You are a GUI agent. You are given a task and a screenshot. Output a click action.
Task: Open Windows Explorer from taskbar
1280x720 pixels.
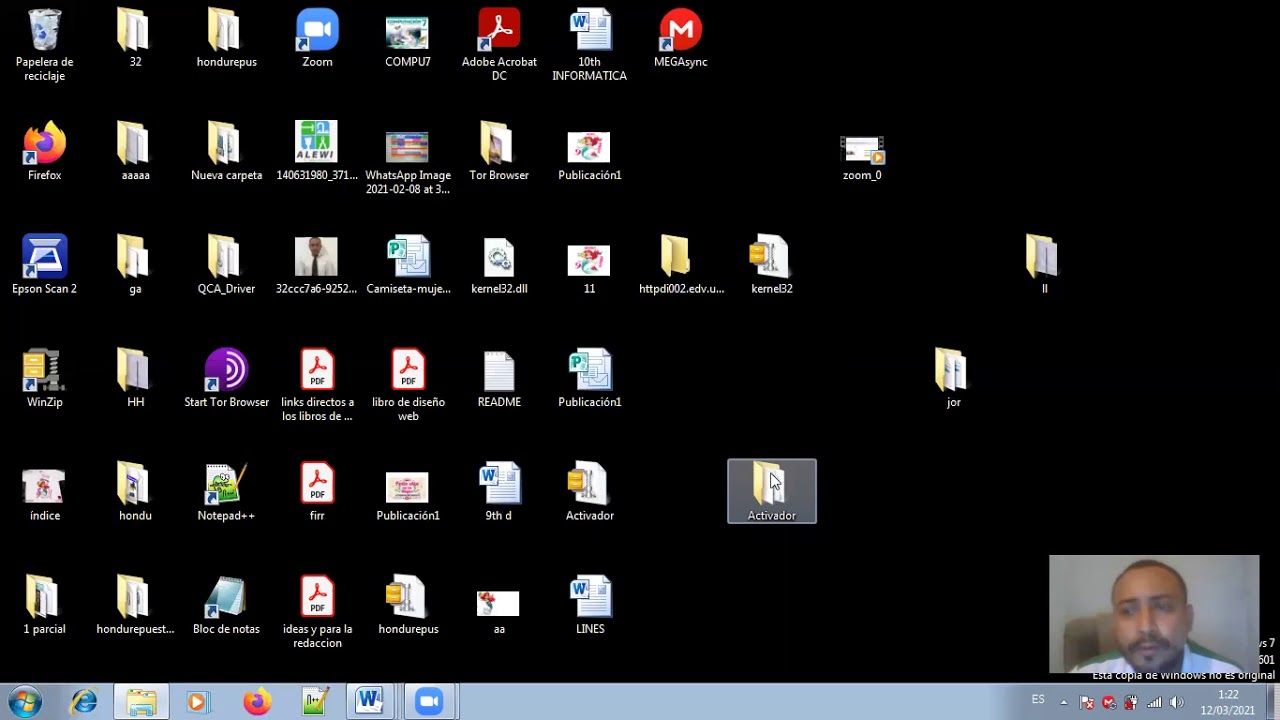tap(141, 702)
